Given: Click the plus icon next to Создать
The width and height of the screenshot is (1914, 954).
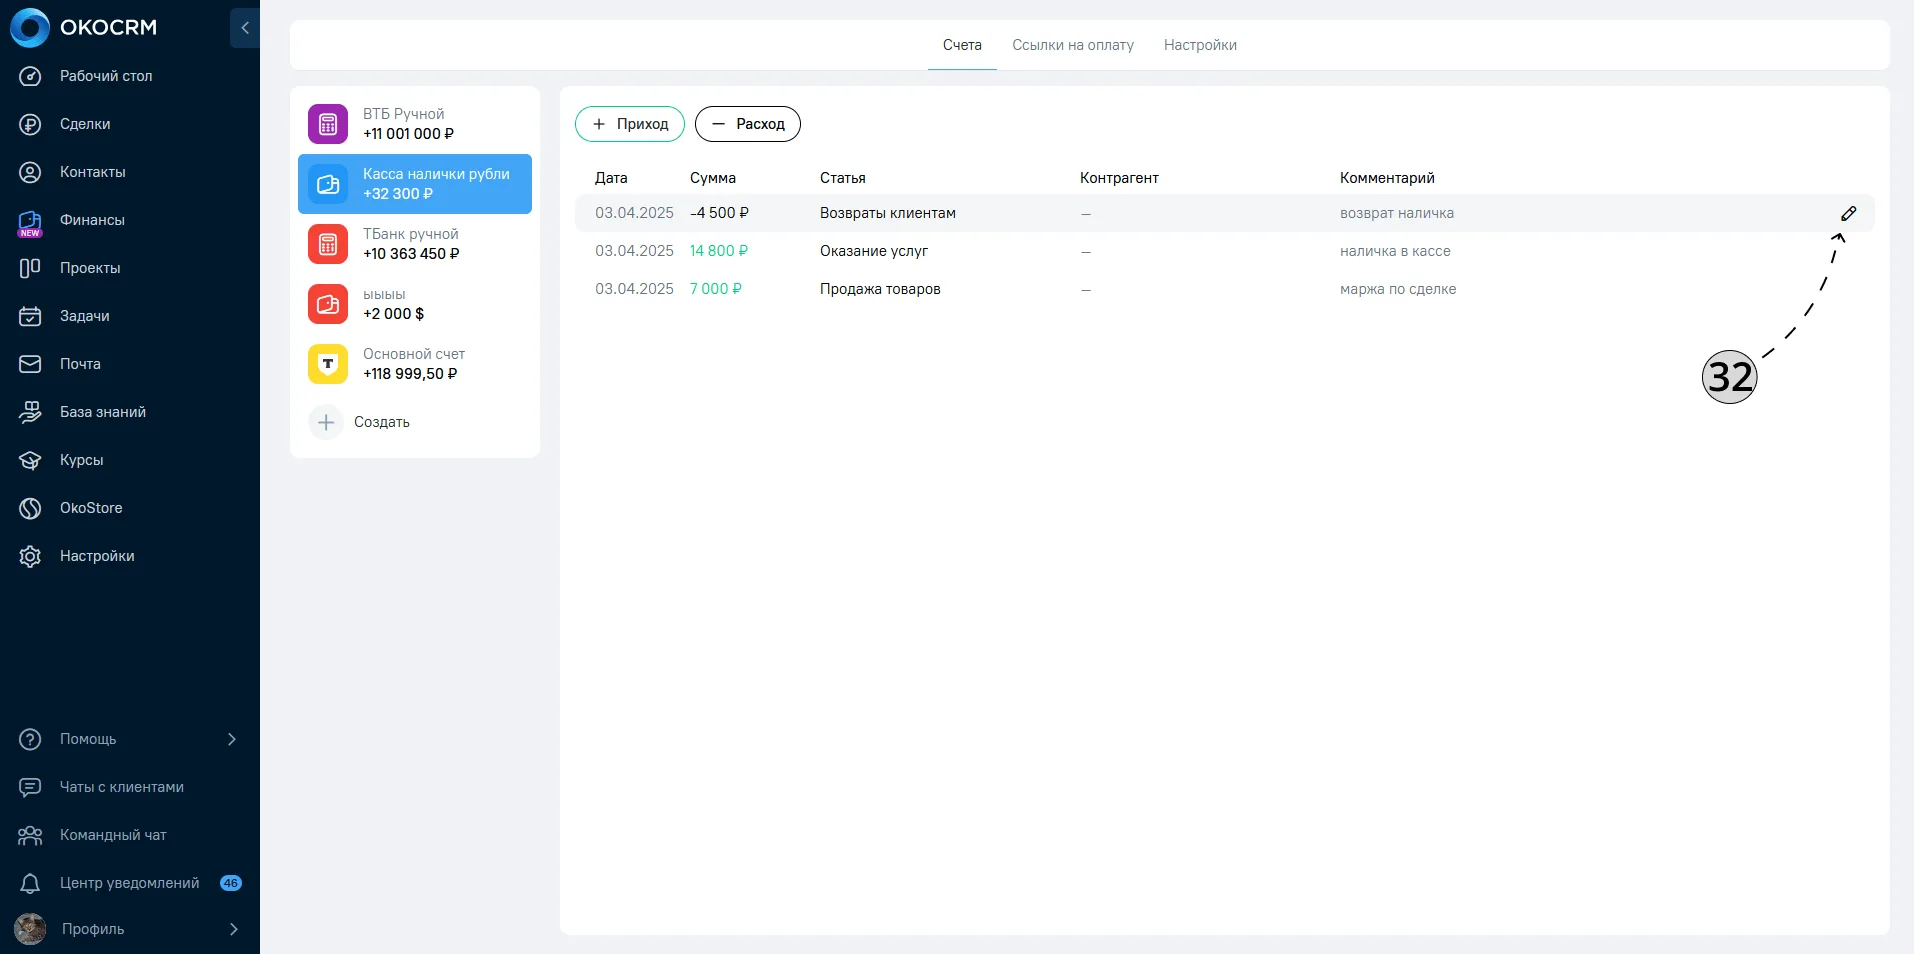Looking at the screenshot, I should 326,422.
